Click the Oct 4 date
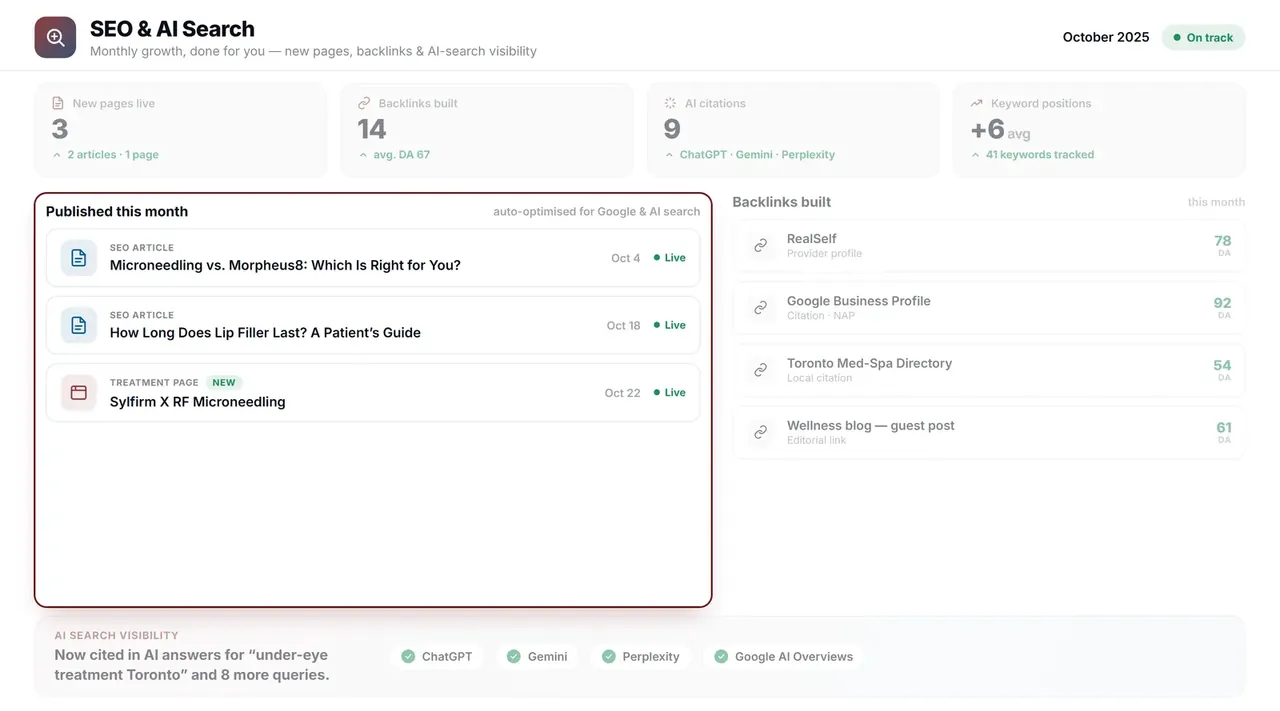The width and height of the screenshot is (1280, 711). click(x=626, y=258)
